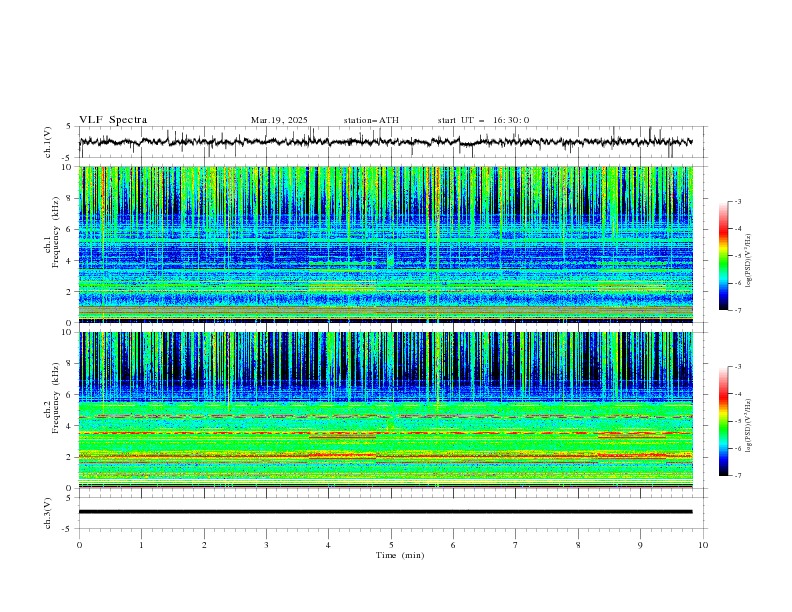Click time axis tick label "7"

pos(516,545)
